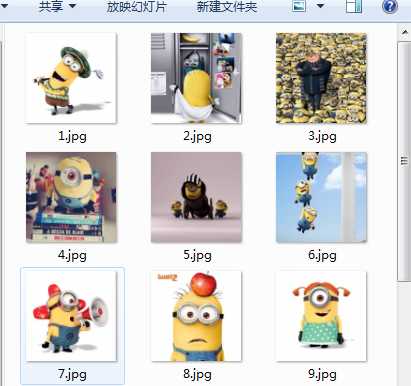The width and height of the screenshot is (411, 386).
Task: Select thumbnail of 3.jpg crowd of minions
Action: [x=321, y=78]
